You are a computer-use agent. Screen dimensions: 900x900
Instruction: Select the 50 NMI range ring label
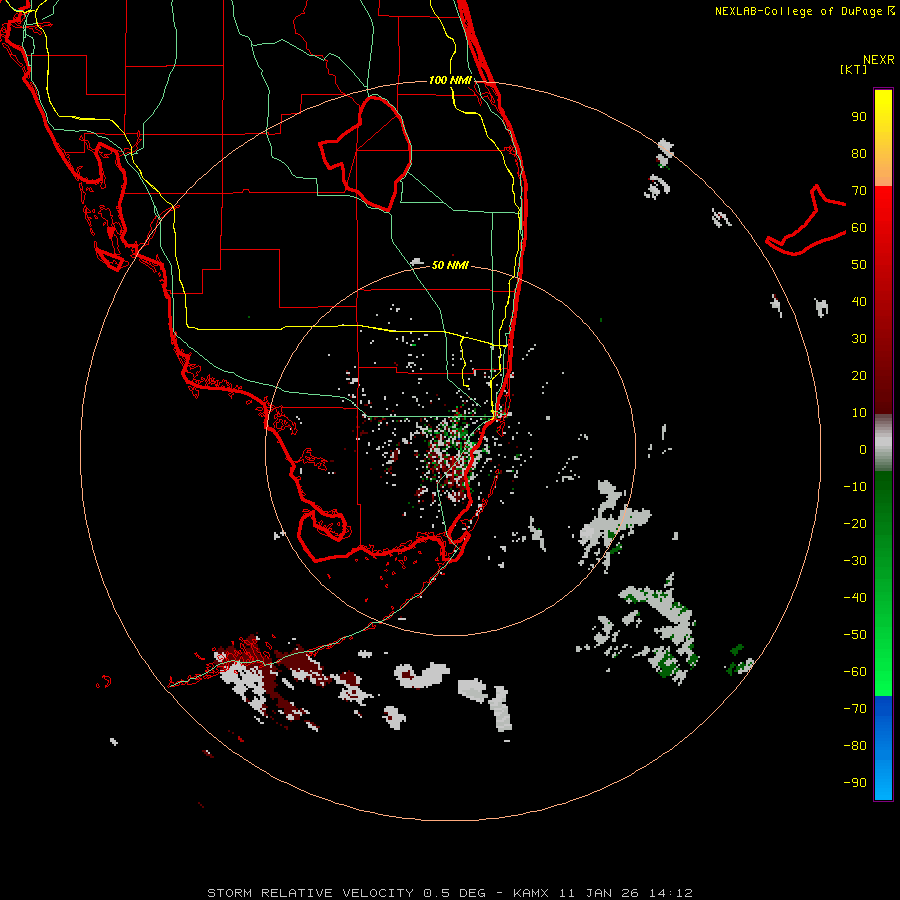coord(450,265)
